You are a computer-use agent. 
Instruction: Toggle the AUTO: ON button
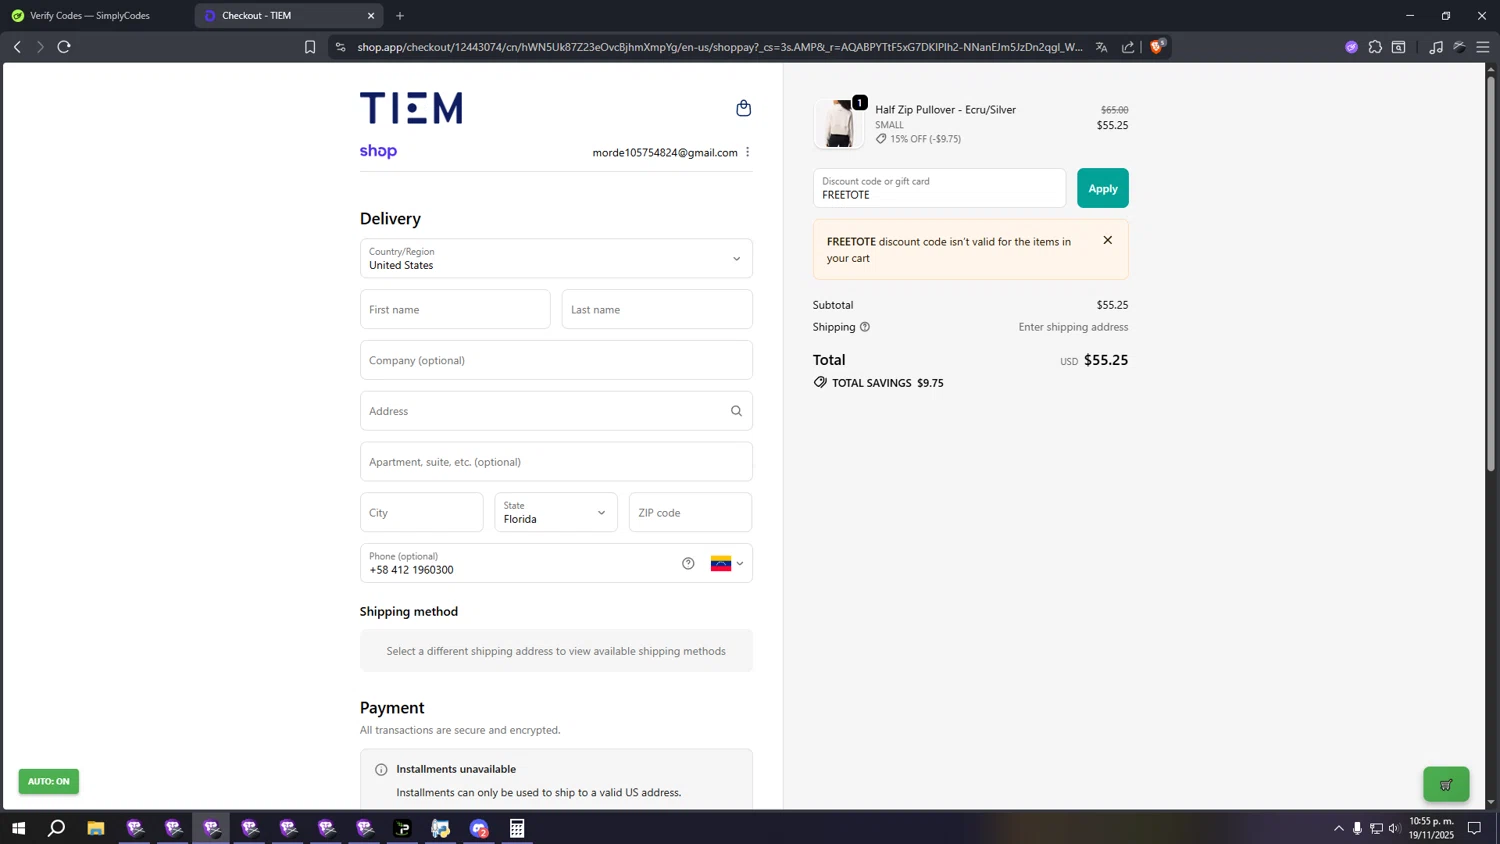[48, 781]
